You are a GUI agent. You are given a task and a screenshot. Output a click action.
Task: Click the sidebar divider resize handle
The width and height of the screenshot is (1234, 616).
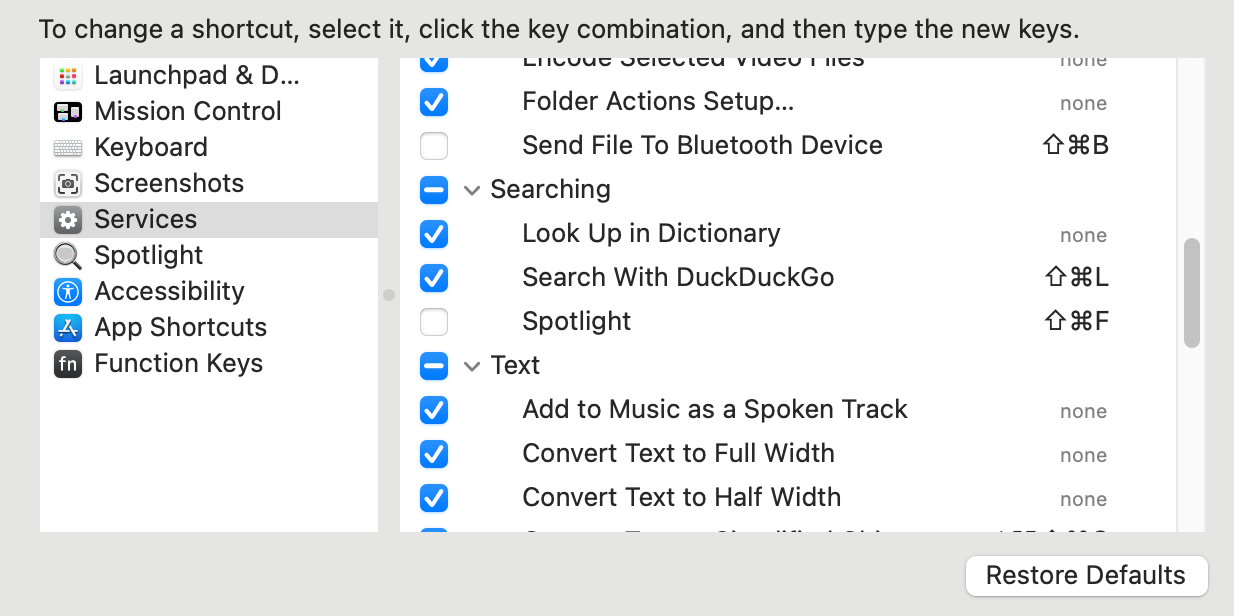pyautogui.click(x=389, y=295)
